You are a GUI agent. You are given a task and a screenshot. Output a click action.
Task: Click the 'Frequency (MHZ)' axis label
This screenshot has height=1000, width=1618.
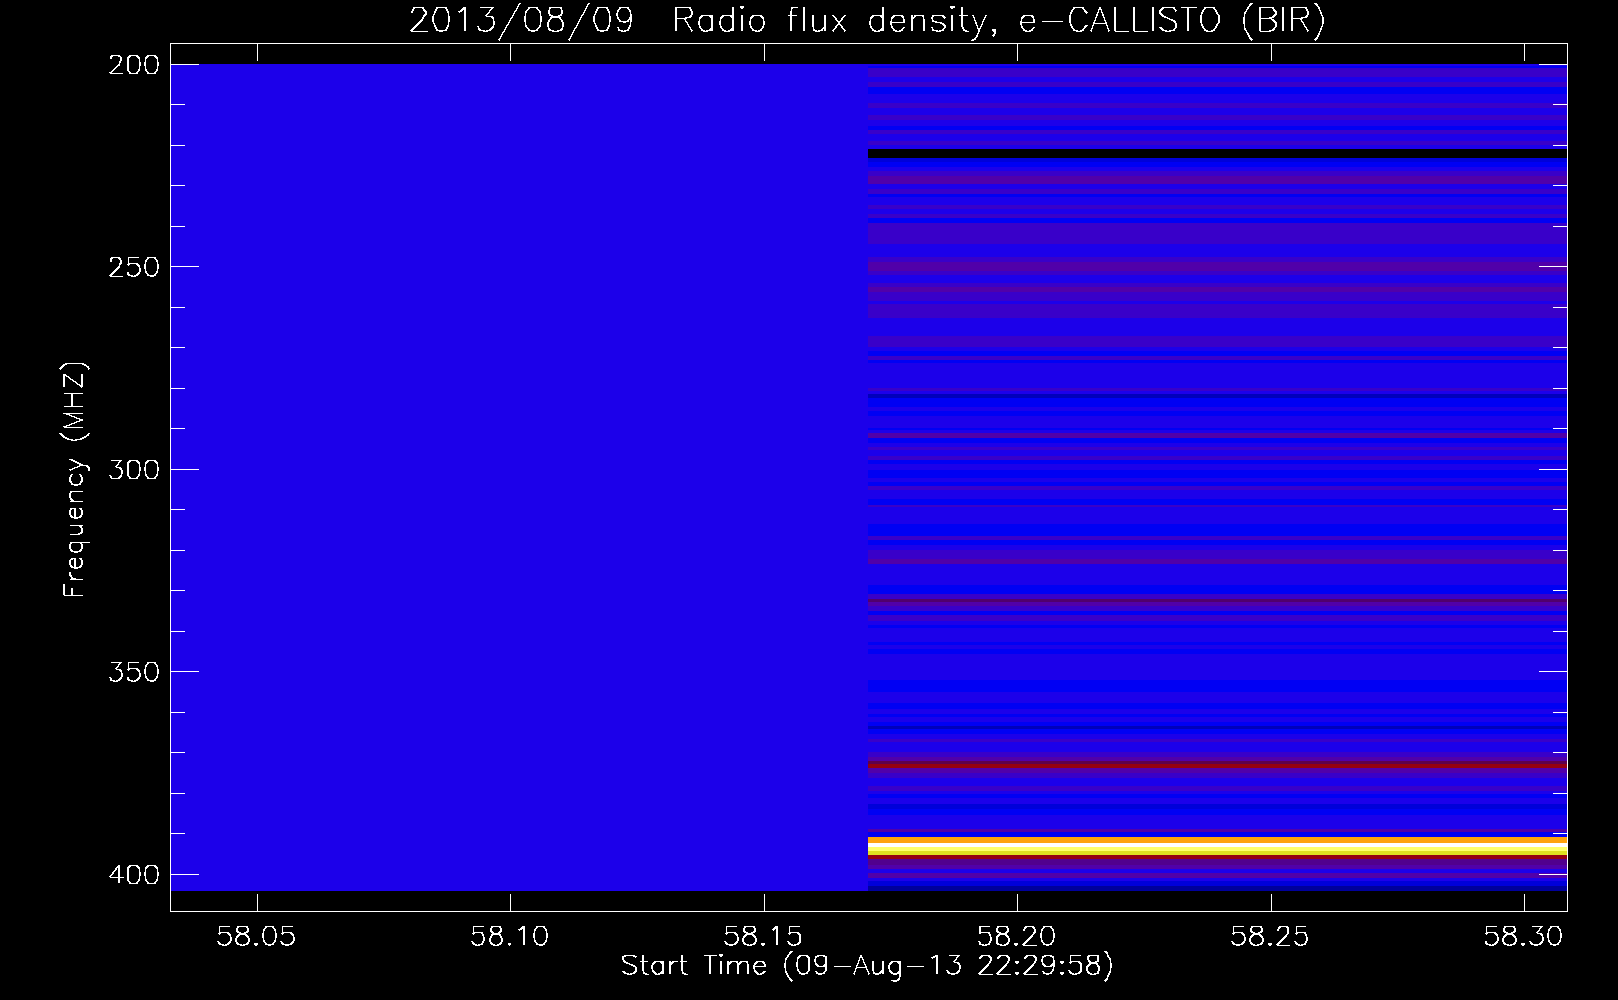tap(75, 480)
